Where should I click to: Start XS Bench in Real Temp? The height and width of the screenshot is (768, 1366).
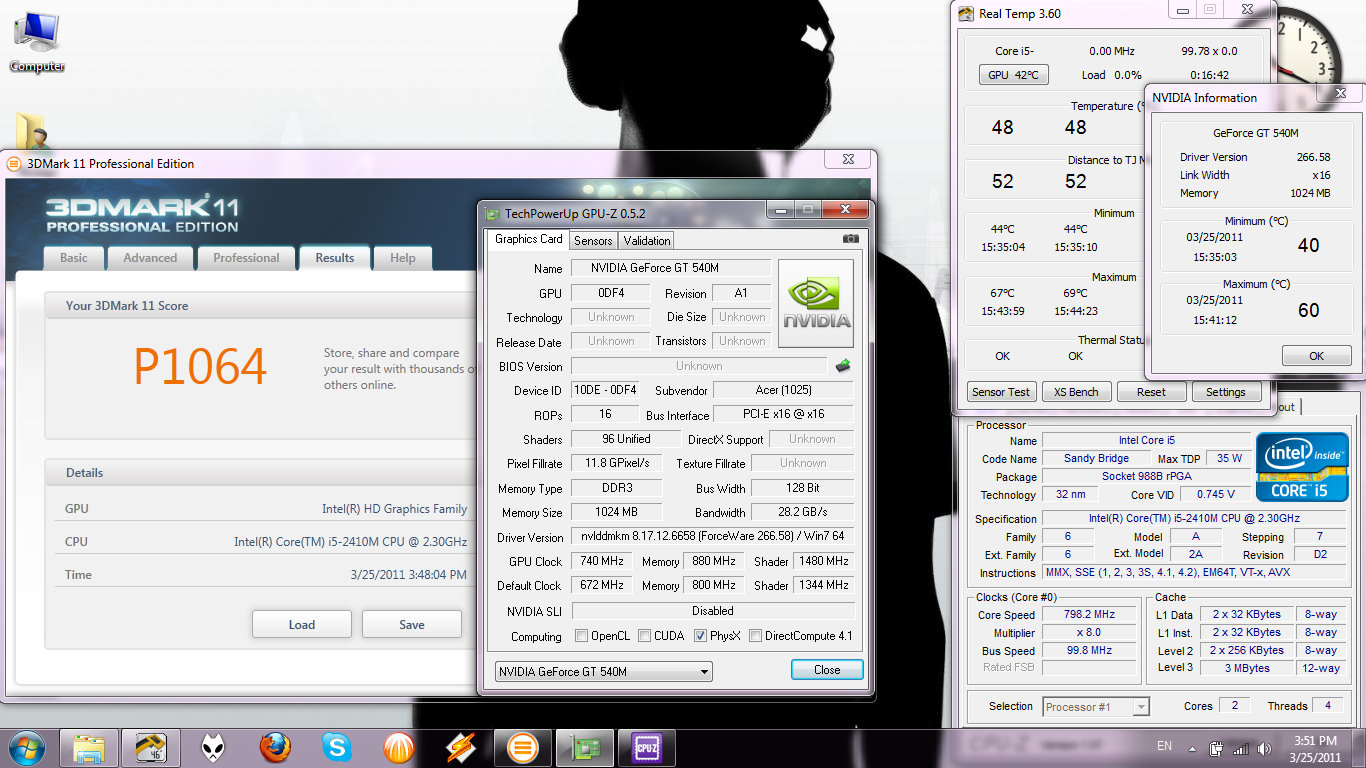[x=1077, y=392]
